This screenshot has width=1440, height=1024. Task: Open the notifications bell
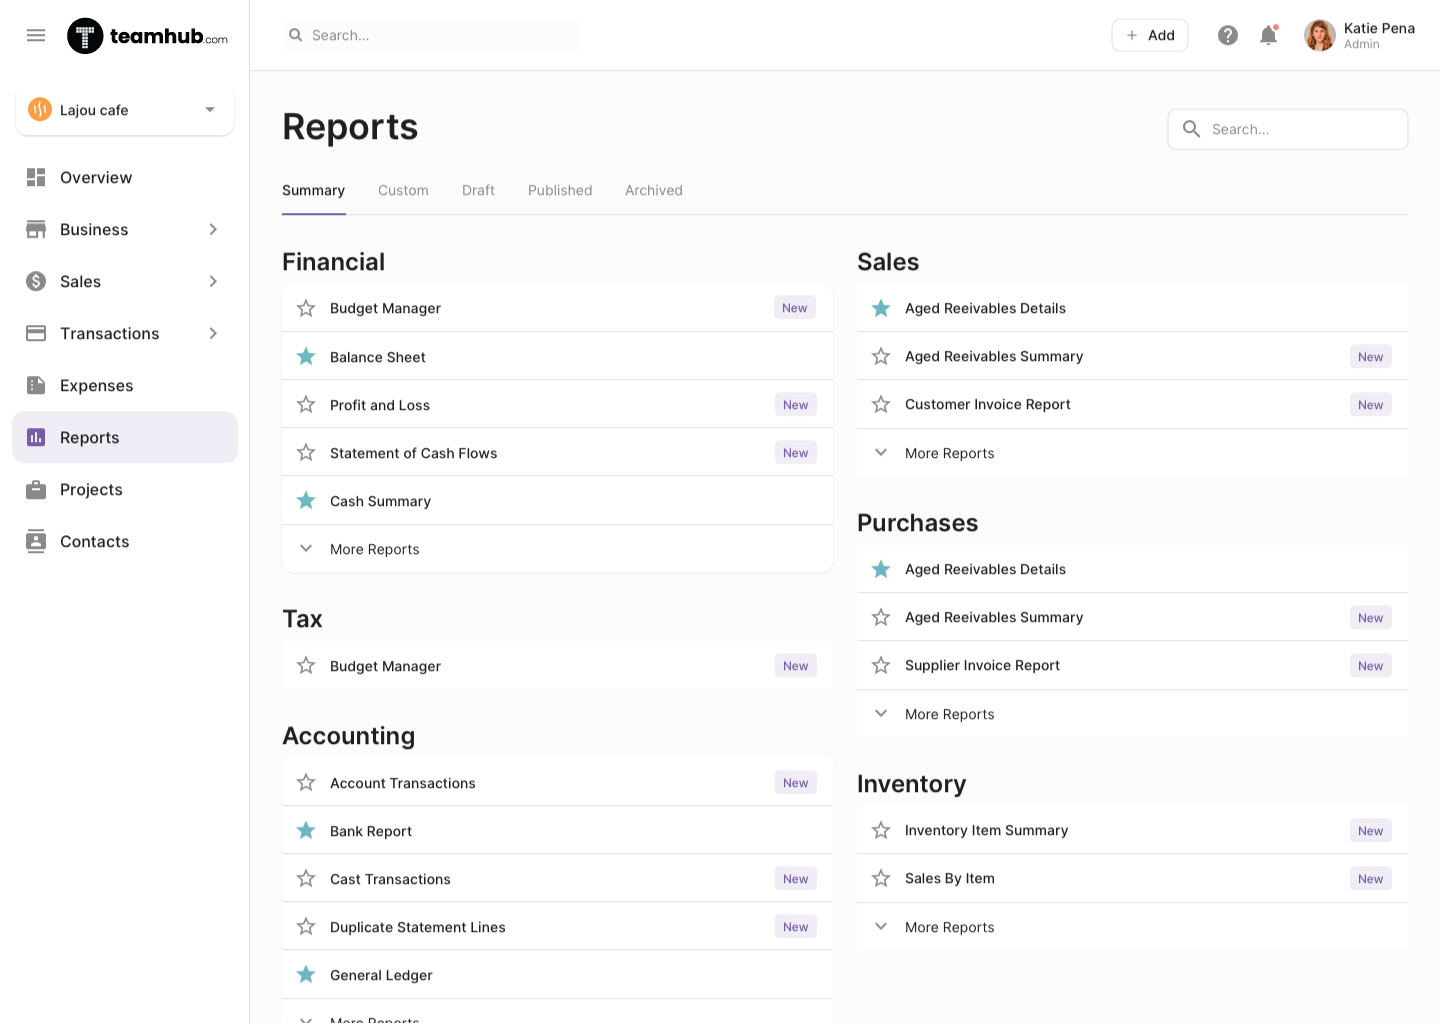pos(1269,35)
